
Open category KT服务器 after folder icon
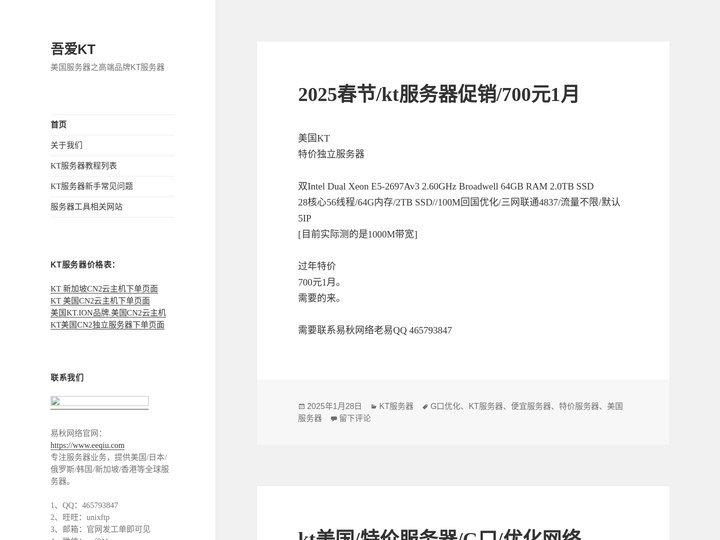click(x=396, y=406)
